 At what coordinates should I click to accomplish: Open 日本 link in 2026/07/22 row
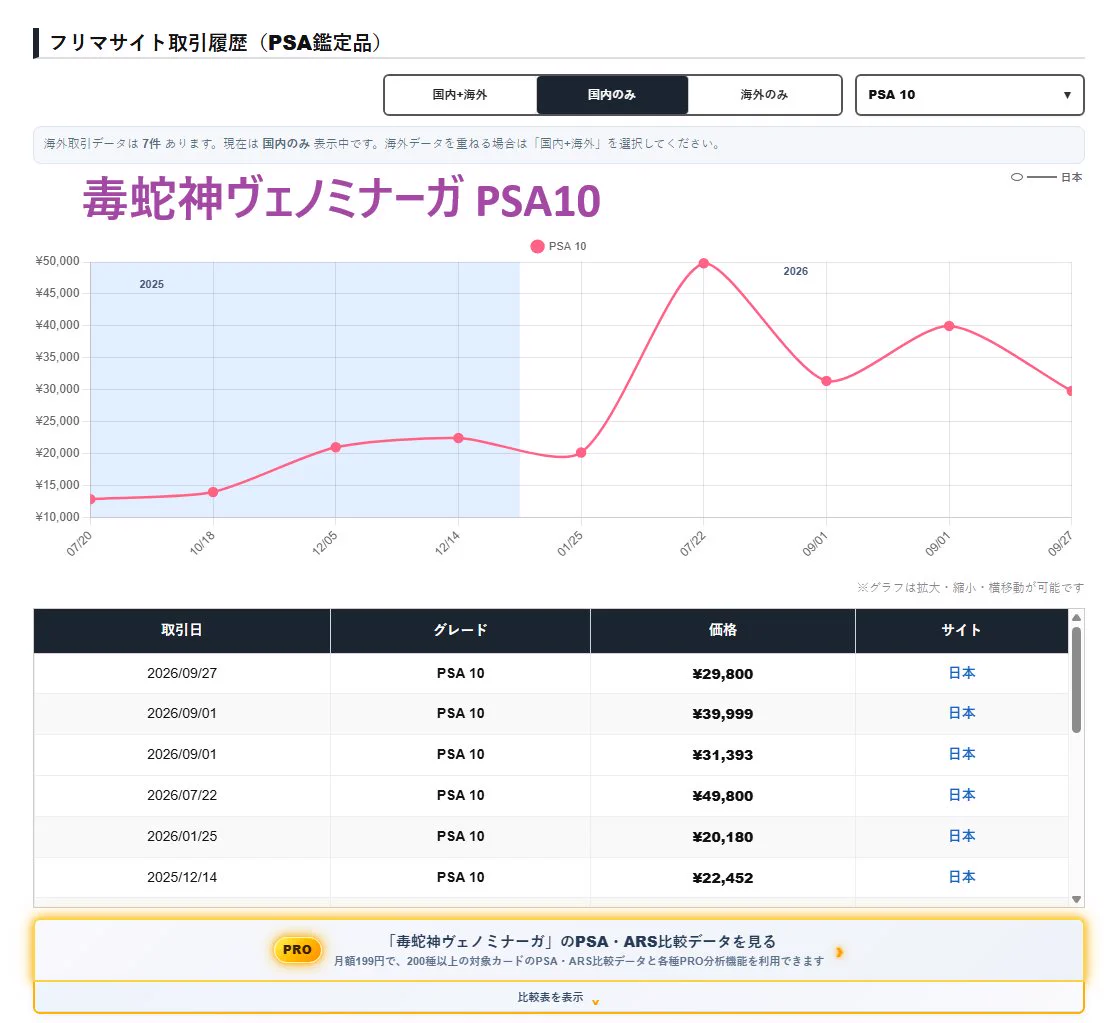961,795
